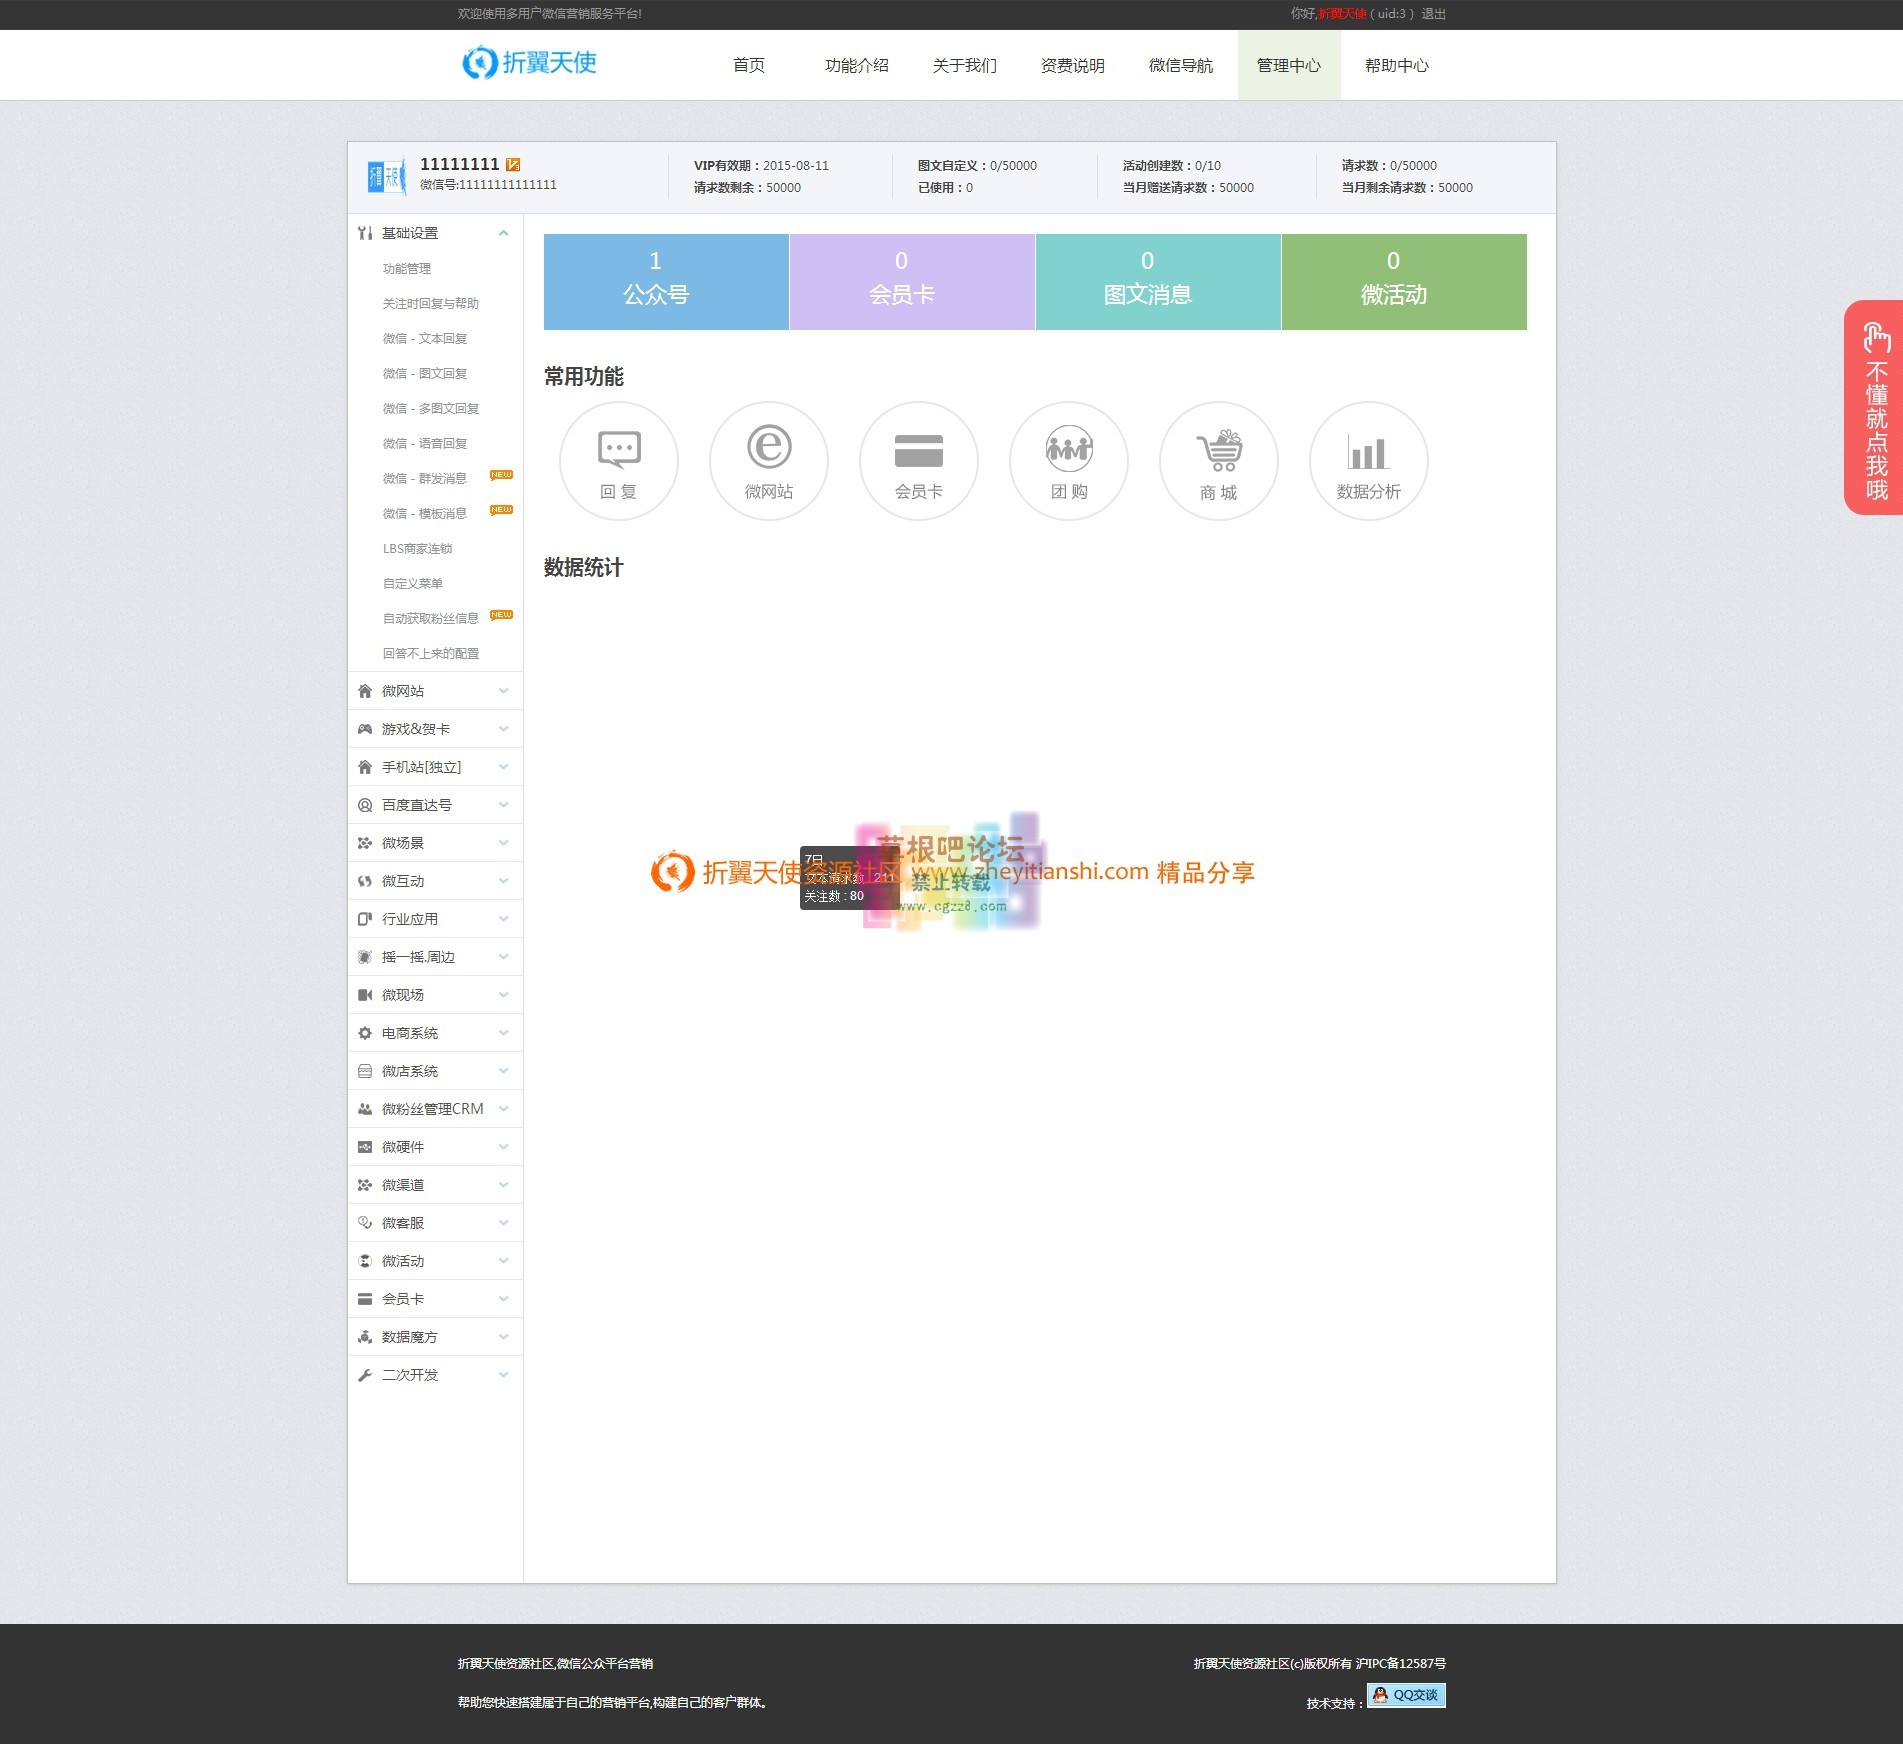
Task: Expand the 微网站 sidebar menu
Action: tap(434, 691)
